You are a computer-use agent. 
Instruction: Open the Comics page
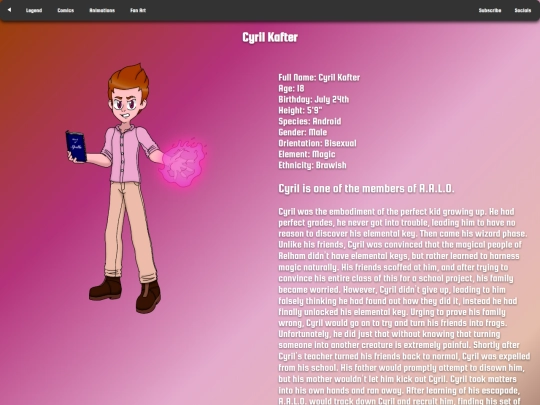(x=65, y=10)
